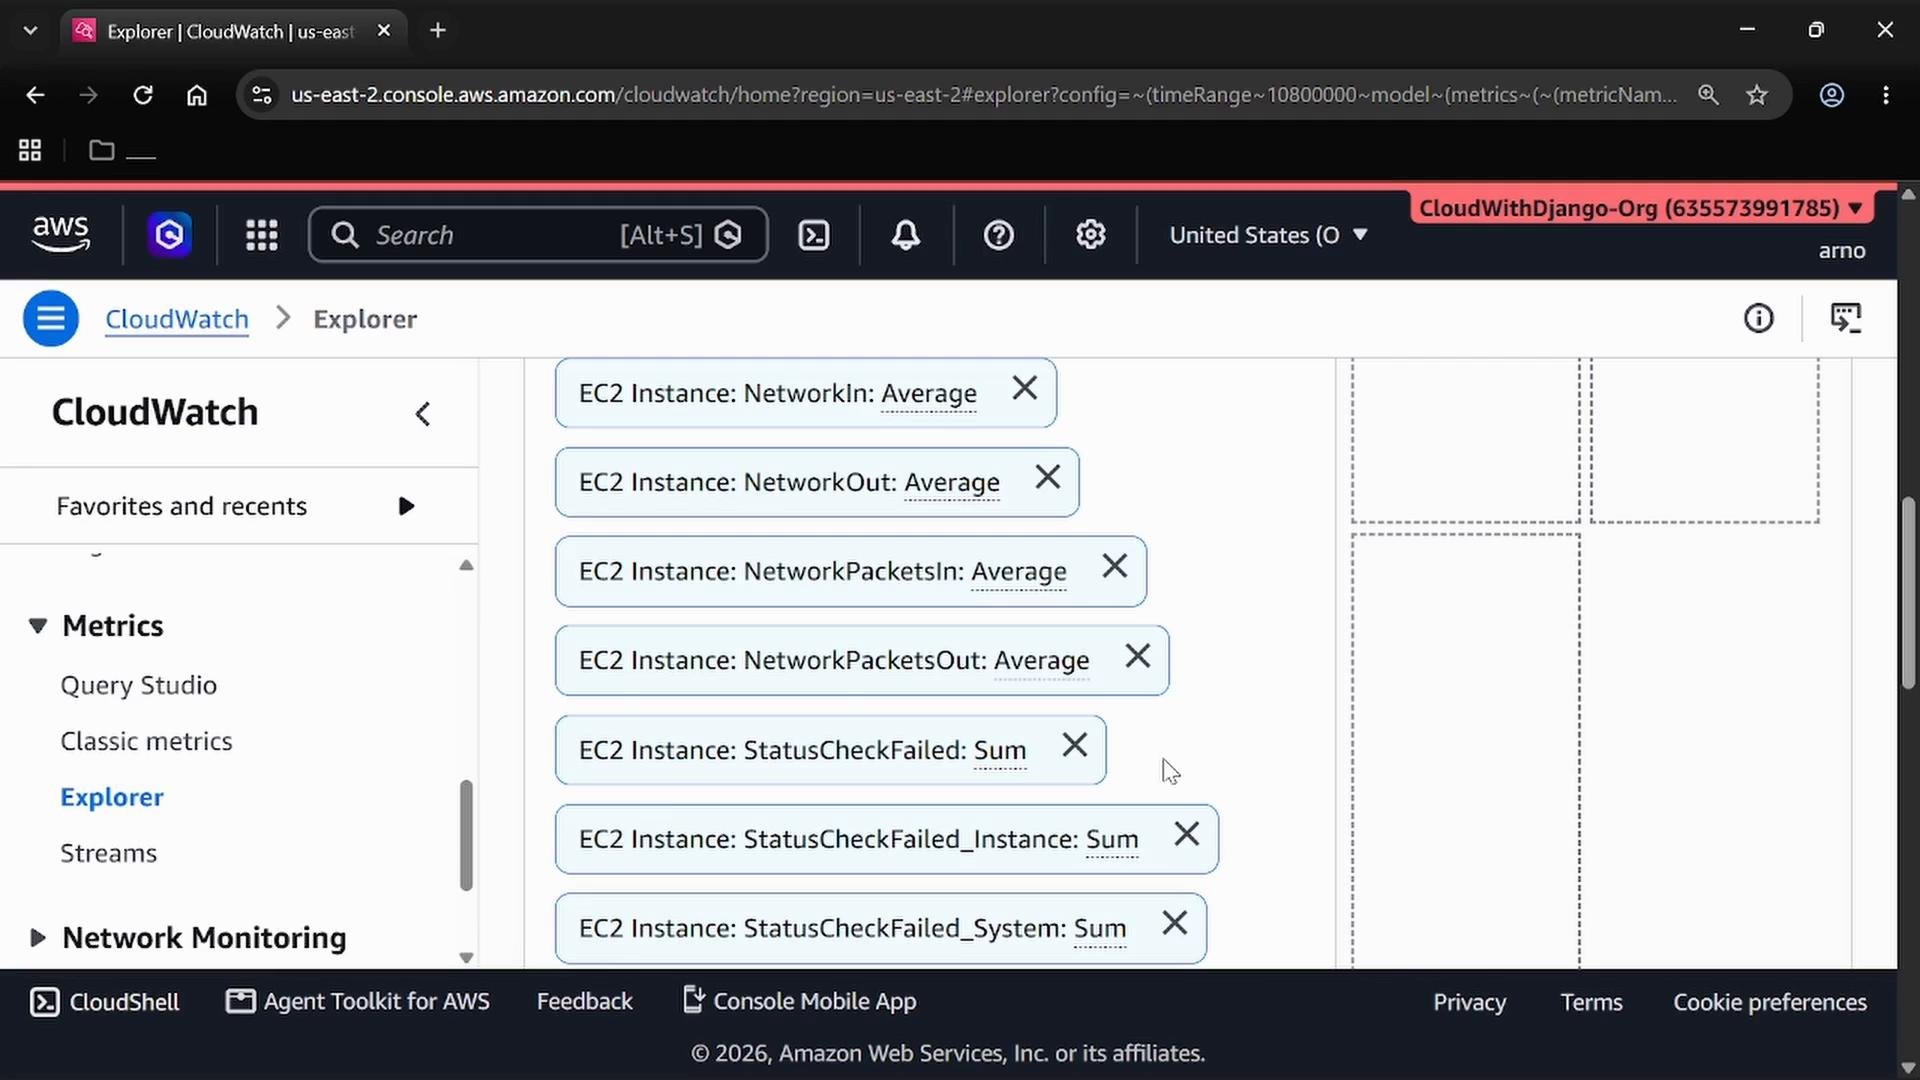This screenshot has height=1080, width=1920.
Task: Open the Feedback link
Action: click(x=585, y=1002)
